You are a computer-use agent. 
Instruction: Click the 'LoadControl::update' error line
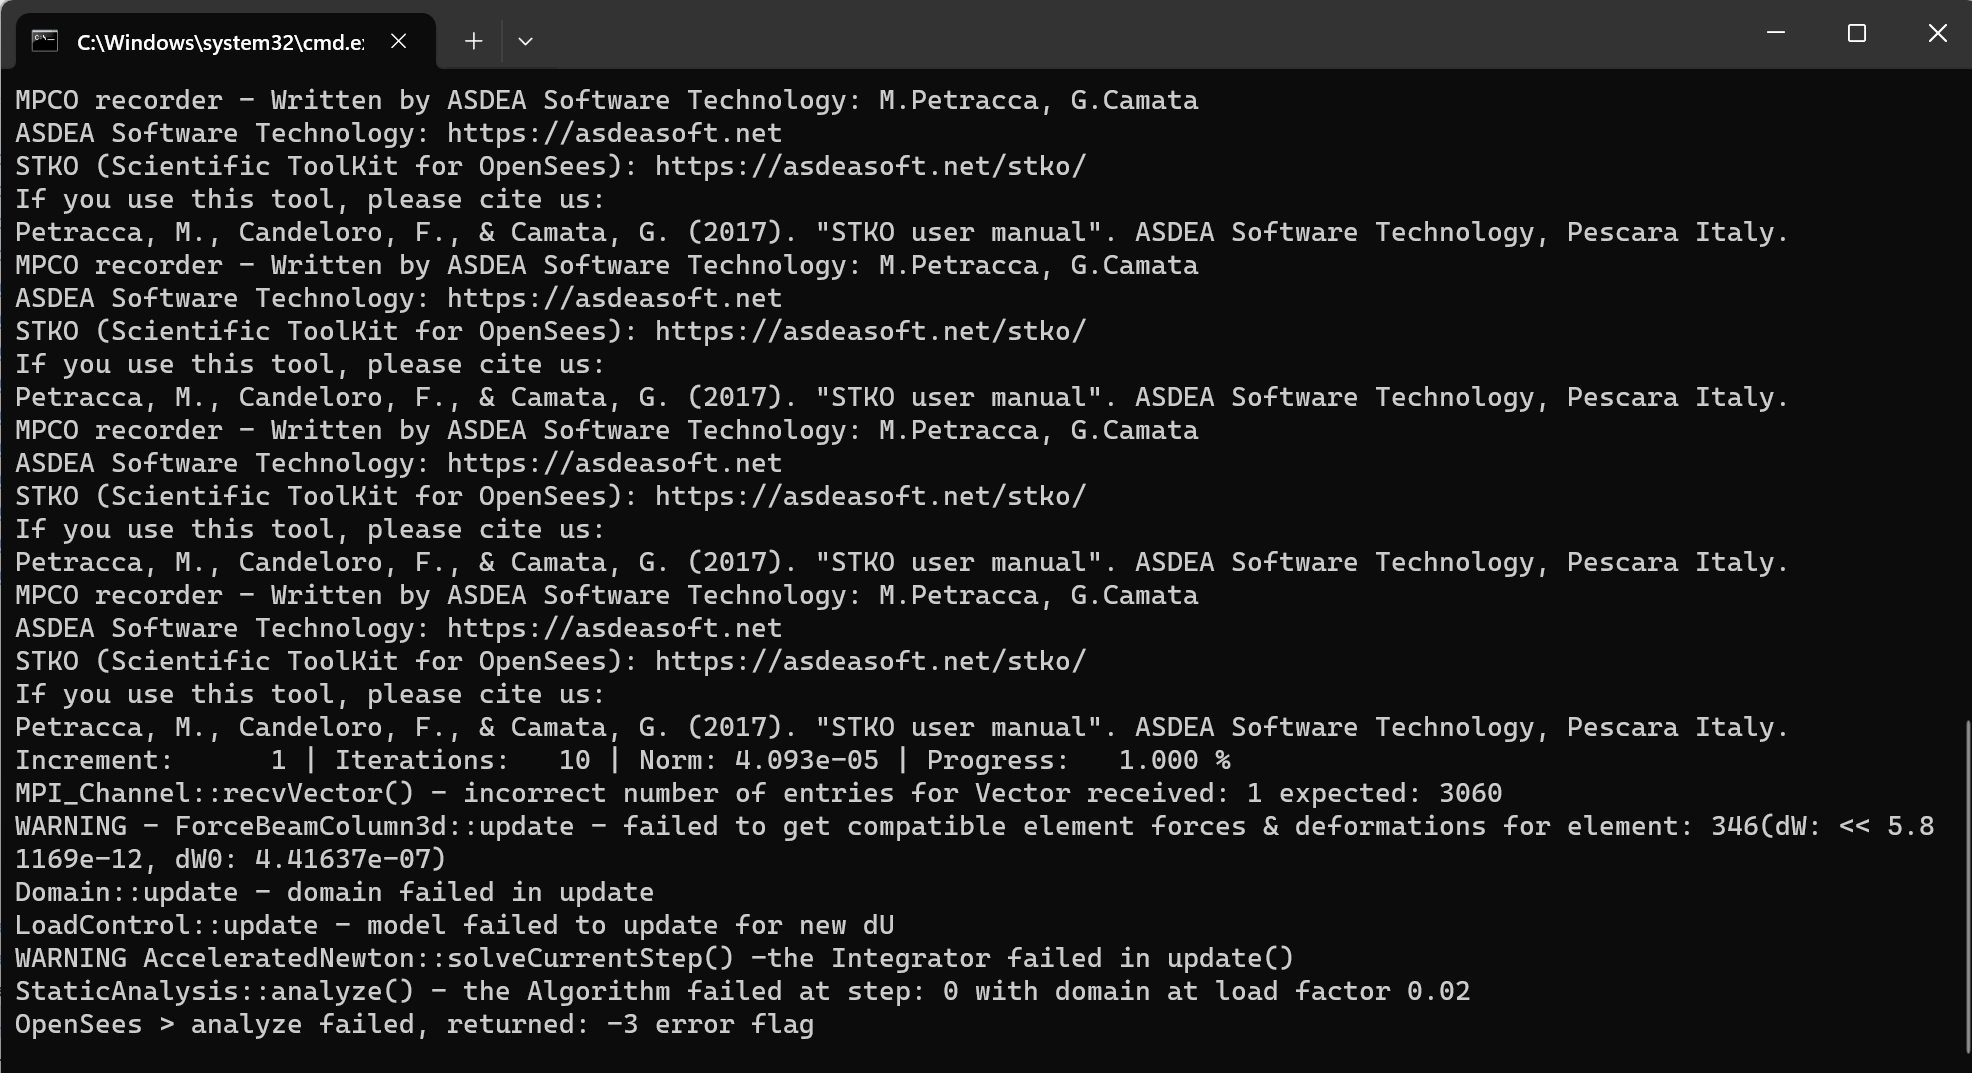(x=455, y=925)
